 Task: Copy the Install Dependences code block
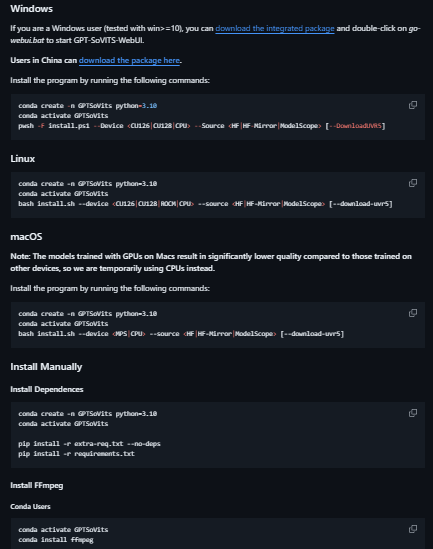[x=413, y=413]
